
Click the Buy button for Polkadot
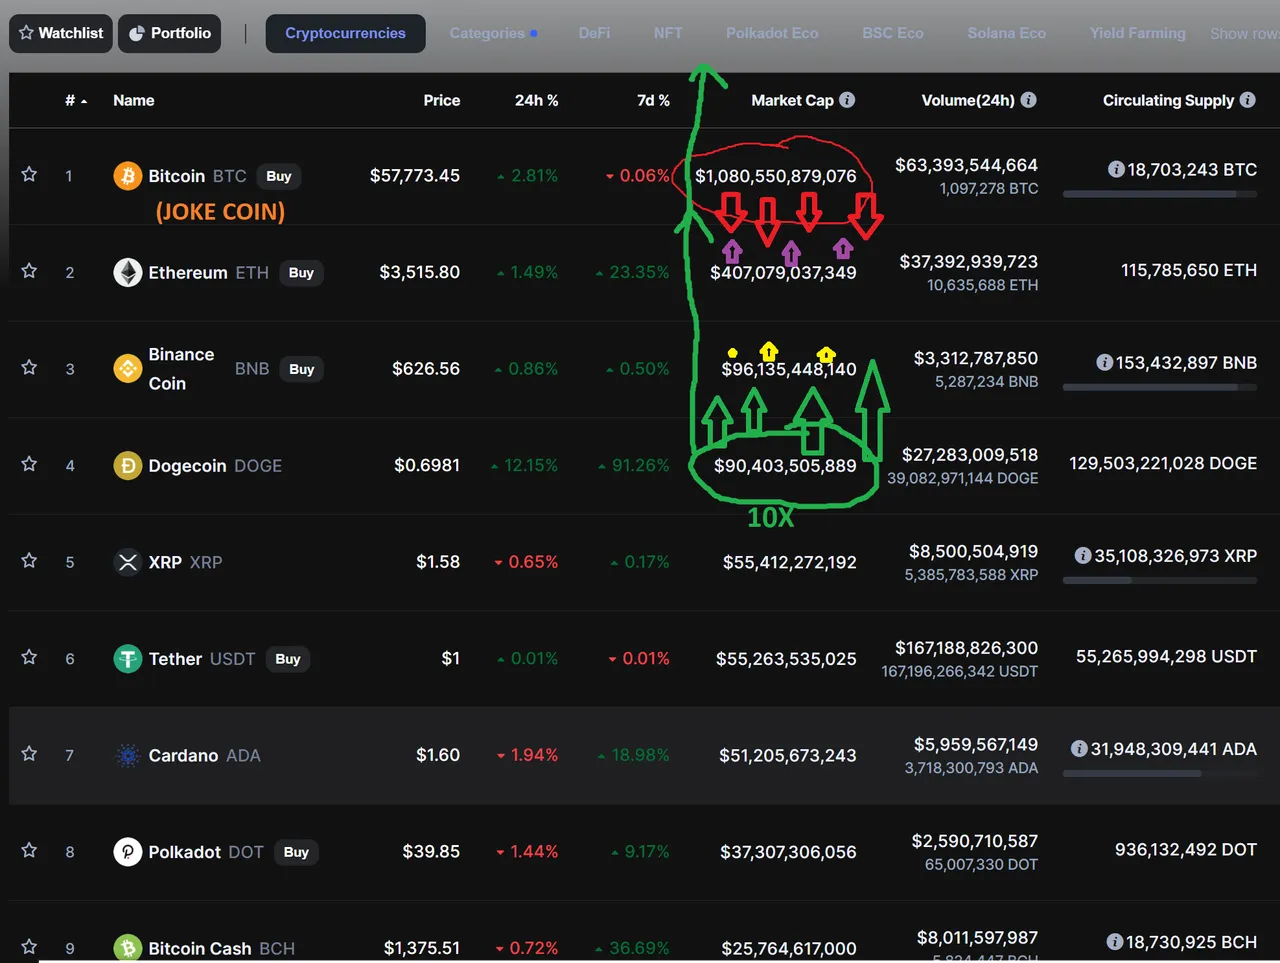[x=296, y=852]
